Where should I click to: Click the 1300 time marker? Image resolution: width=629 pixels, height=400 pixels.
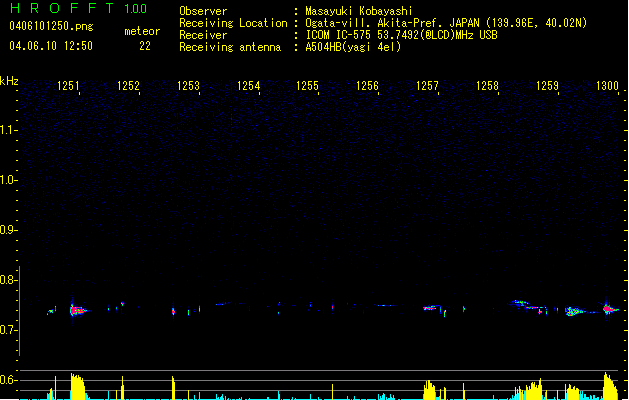click(x=607, y=86)
